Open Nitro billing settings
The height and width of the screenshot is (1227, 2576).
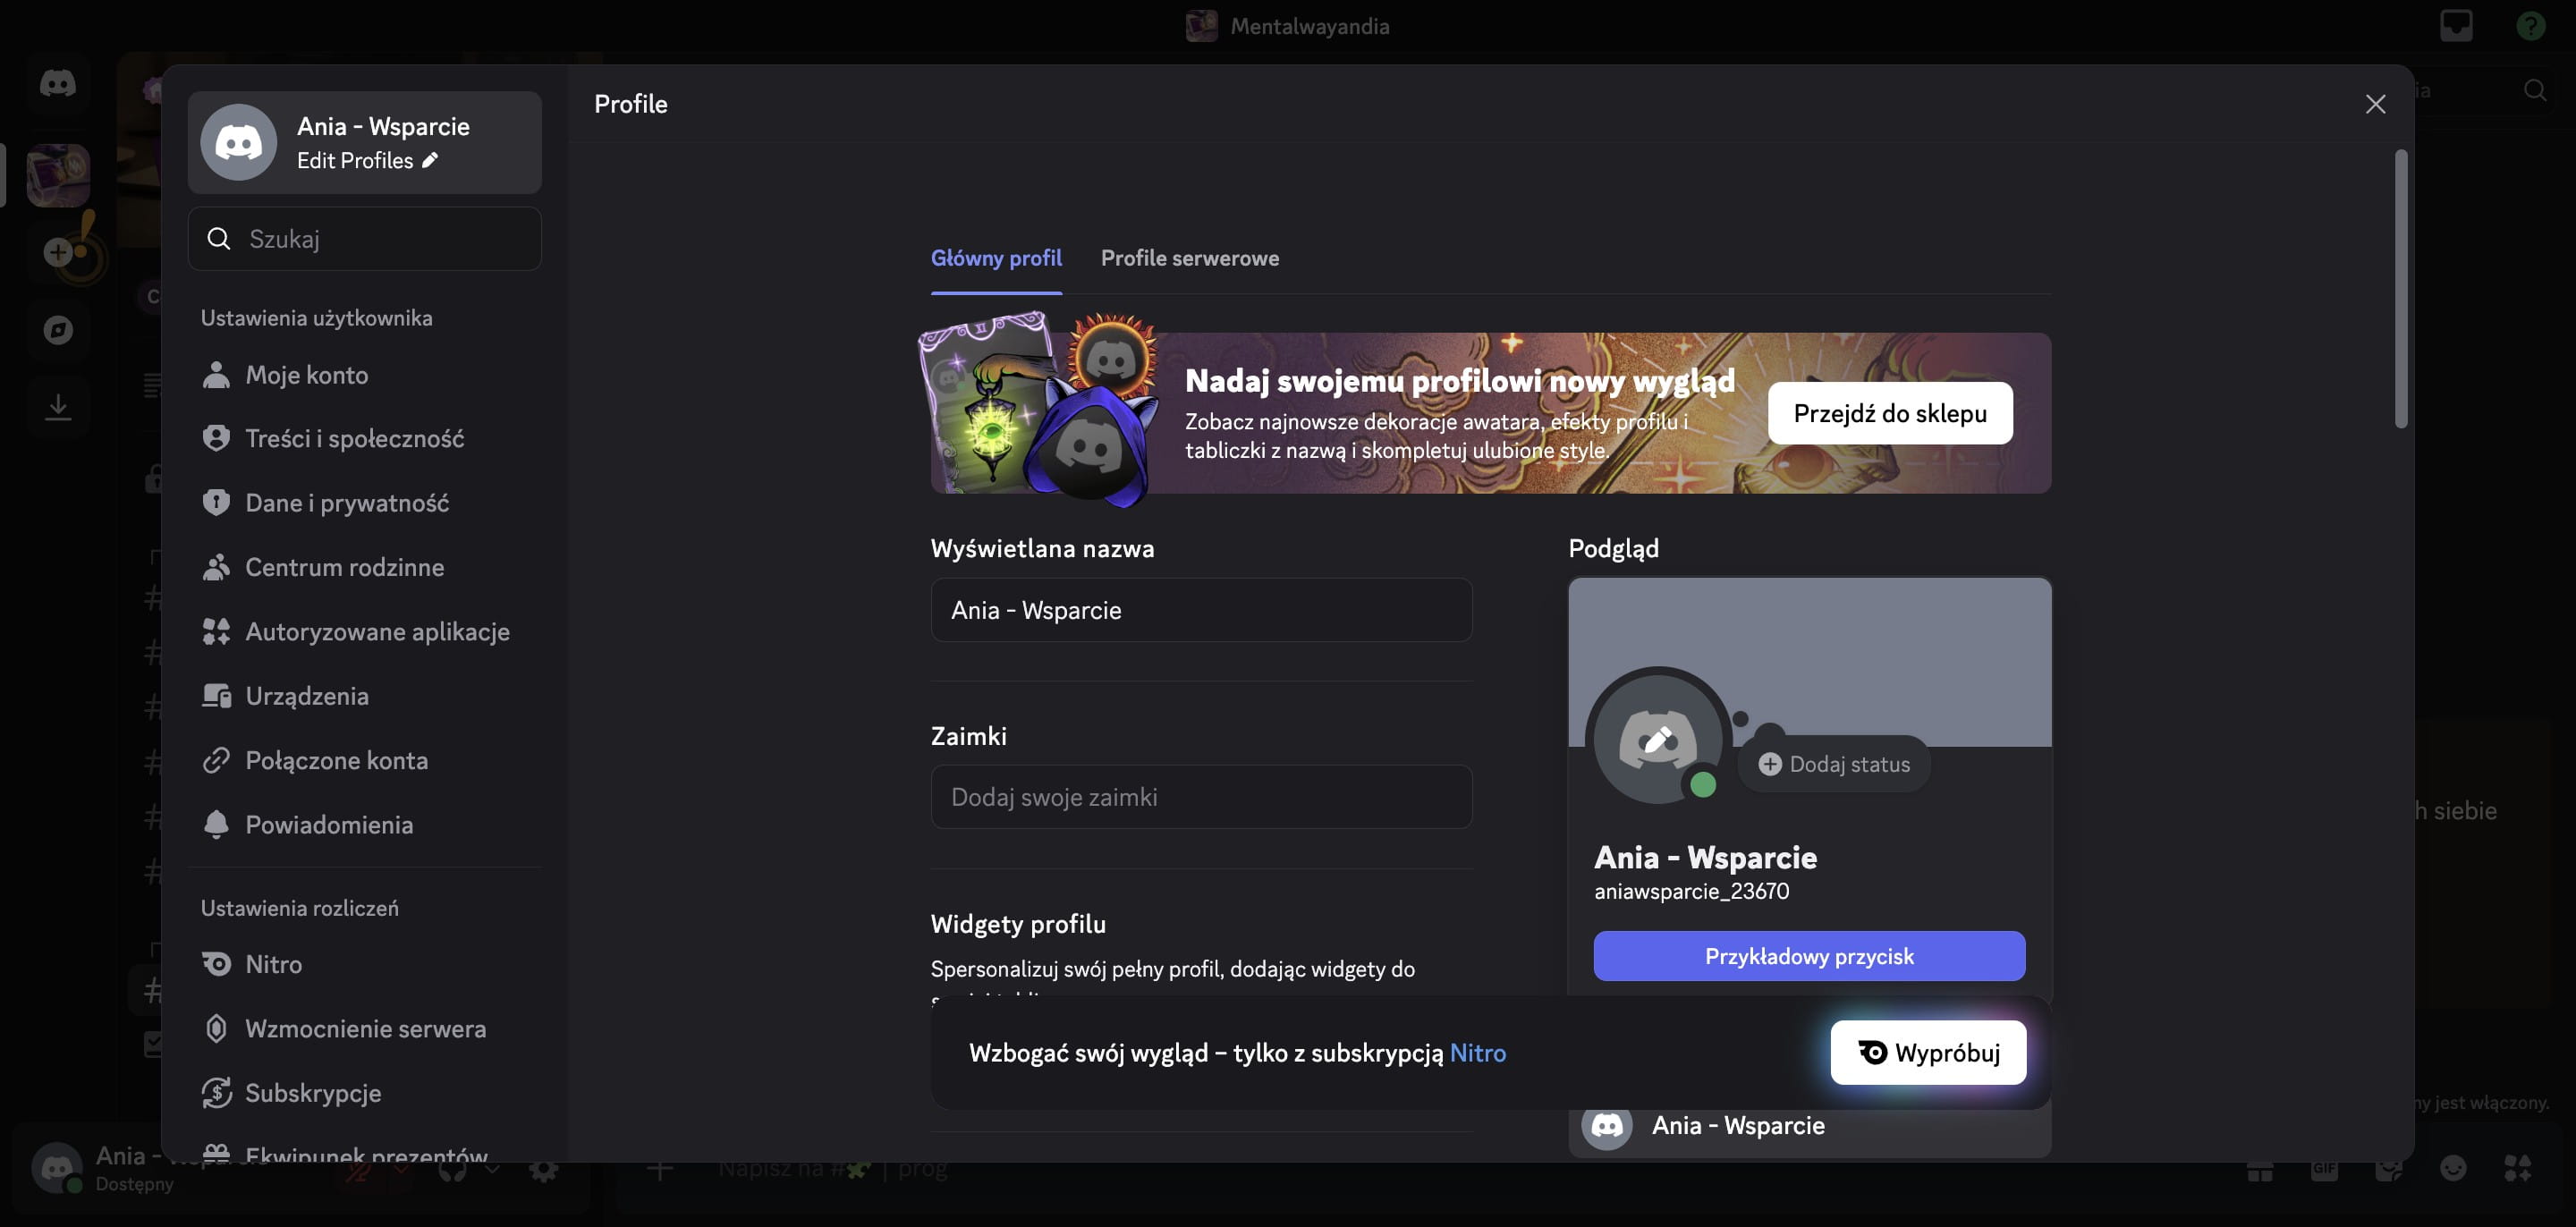point(364,965)
